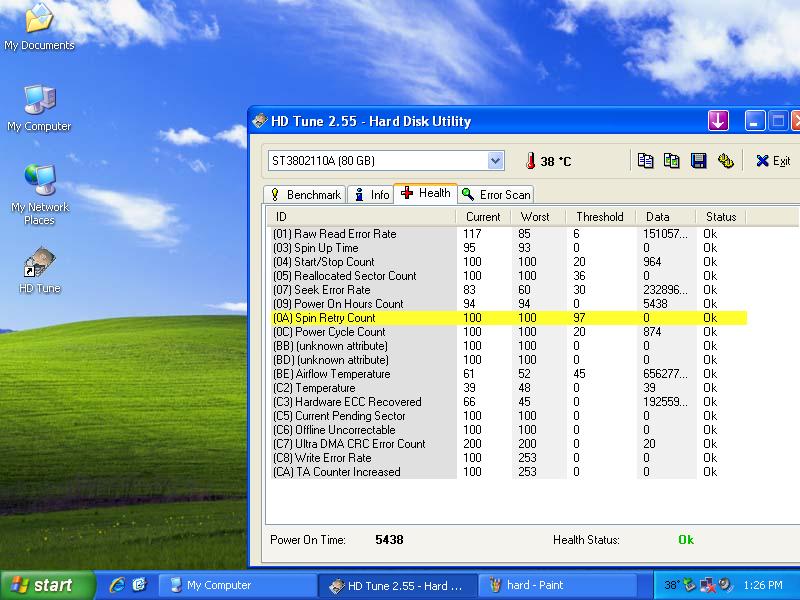Click the purple down-arrow title bar button
The image size is (800, 600).
(x=718, y=121)
